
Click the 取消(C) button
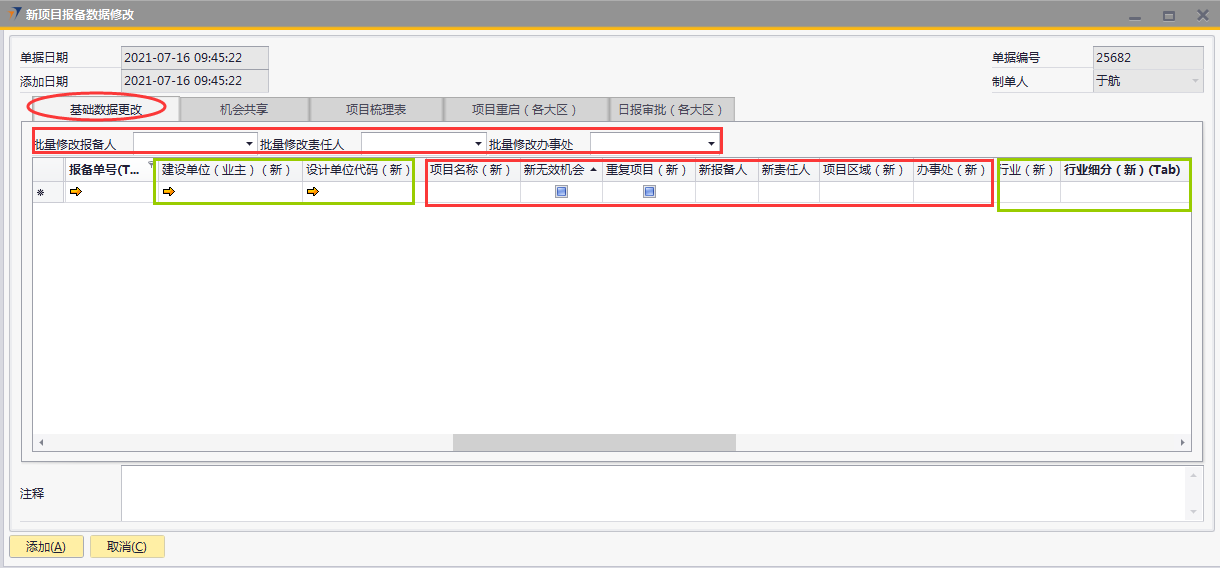tap(127, 547)
